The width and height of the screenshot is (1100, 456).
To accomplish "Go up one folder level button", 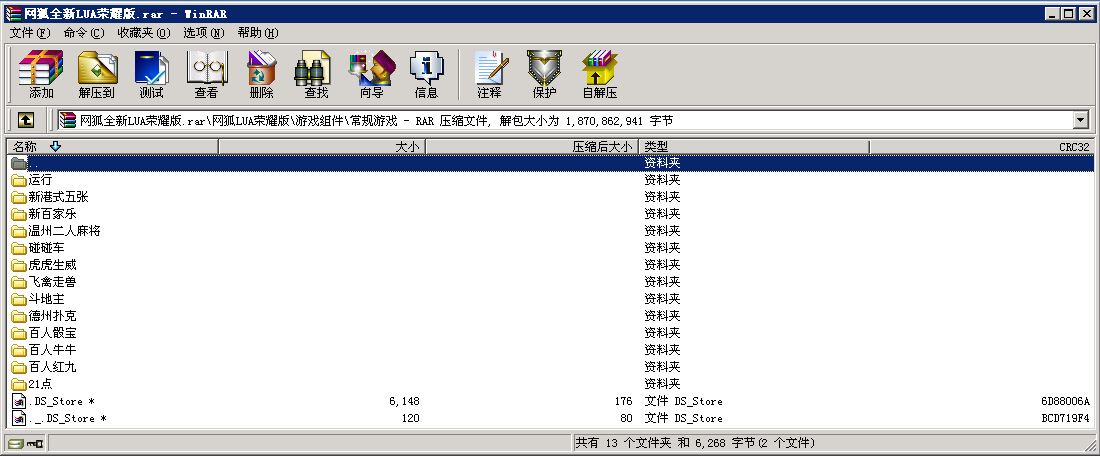I will coord(25,121).
